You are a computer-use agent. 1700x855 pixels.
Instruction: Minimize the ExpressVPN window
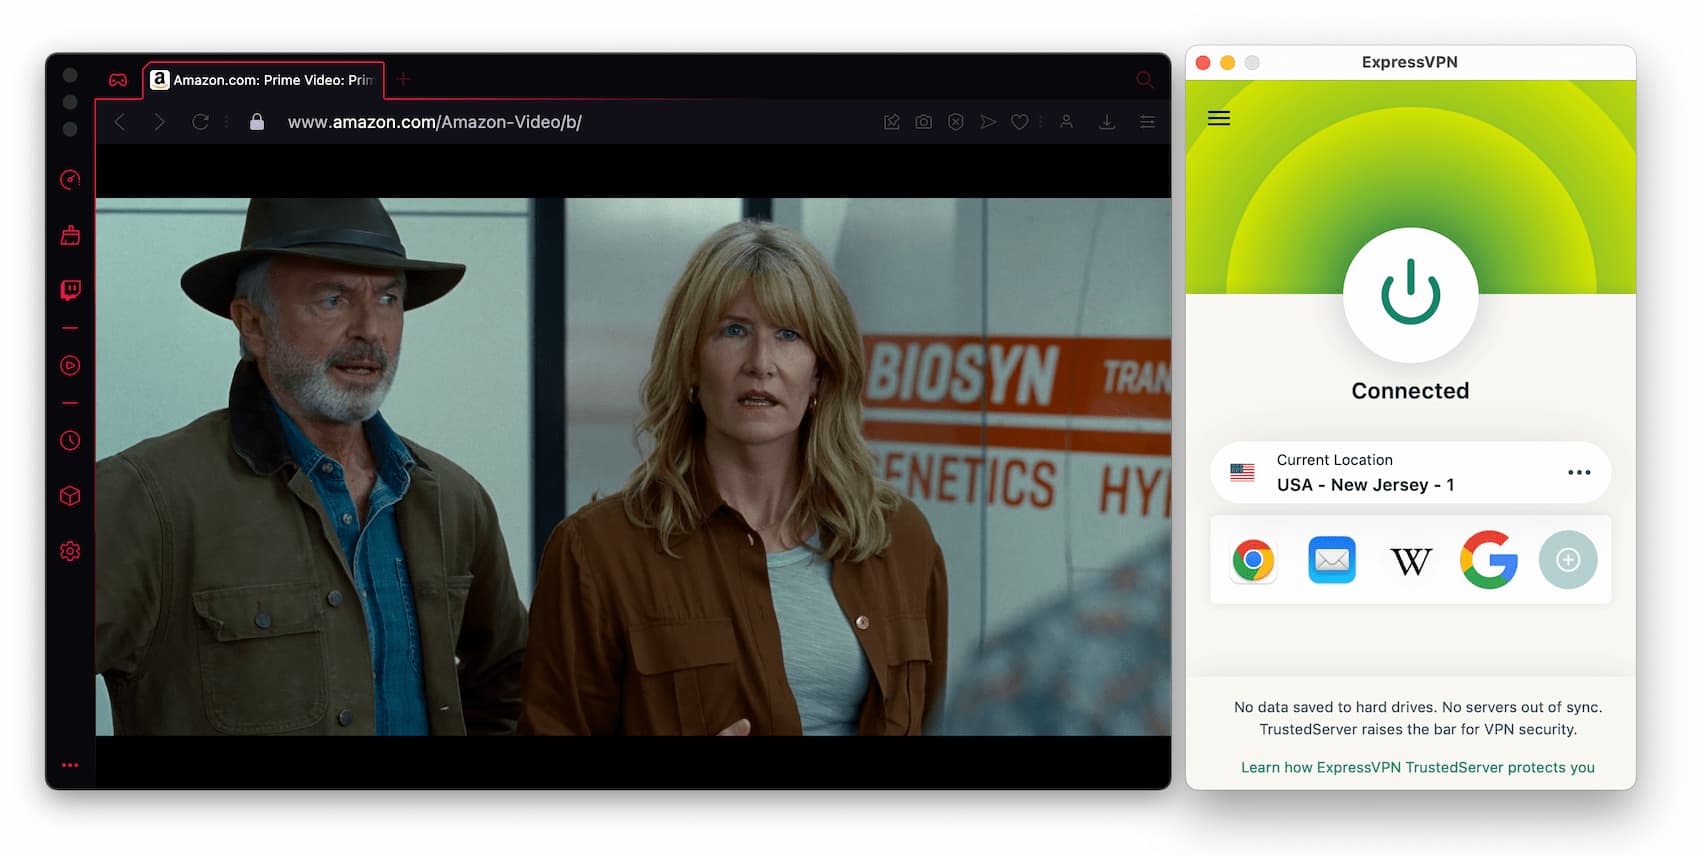(1227, 62)
